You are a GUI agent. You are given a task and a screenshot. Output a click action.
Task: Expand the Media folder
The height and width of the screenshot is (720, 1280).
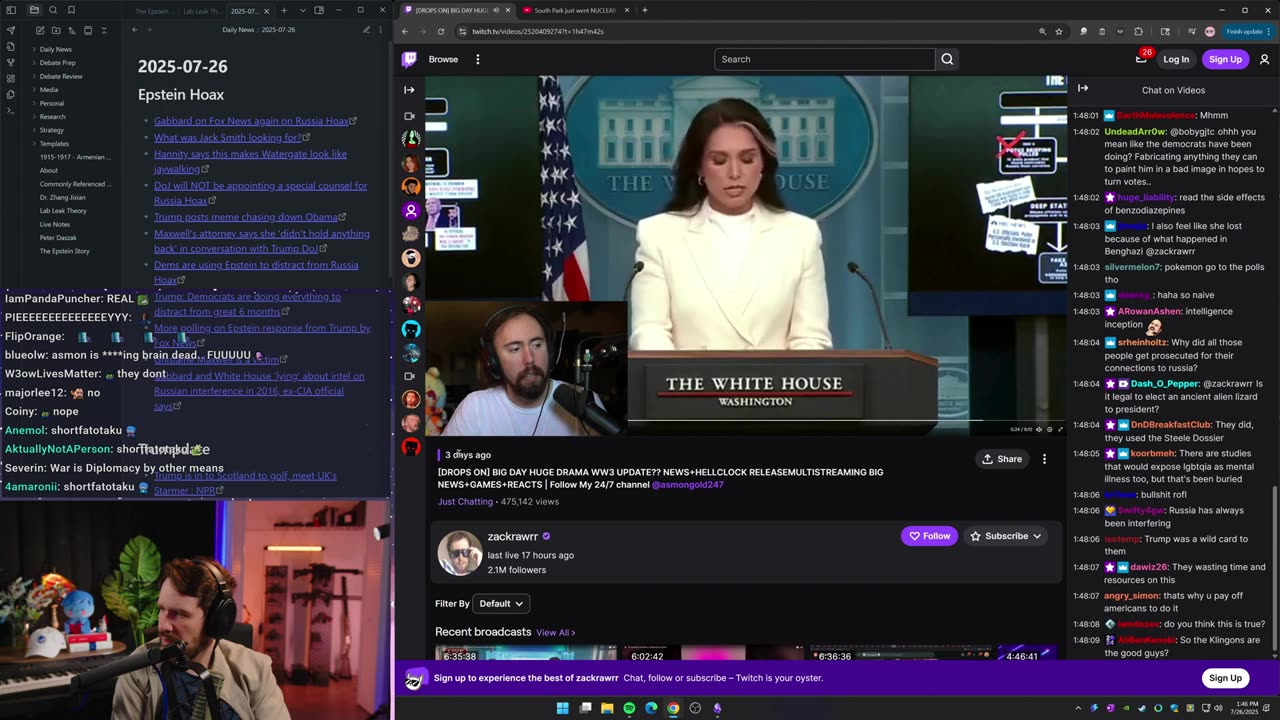49,90
